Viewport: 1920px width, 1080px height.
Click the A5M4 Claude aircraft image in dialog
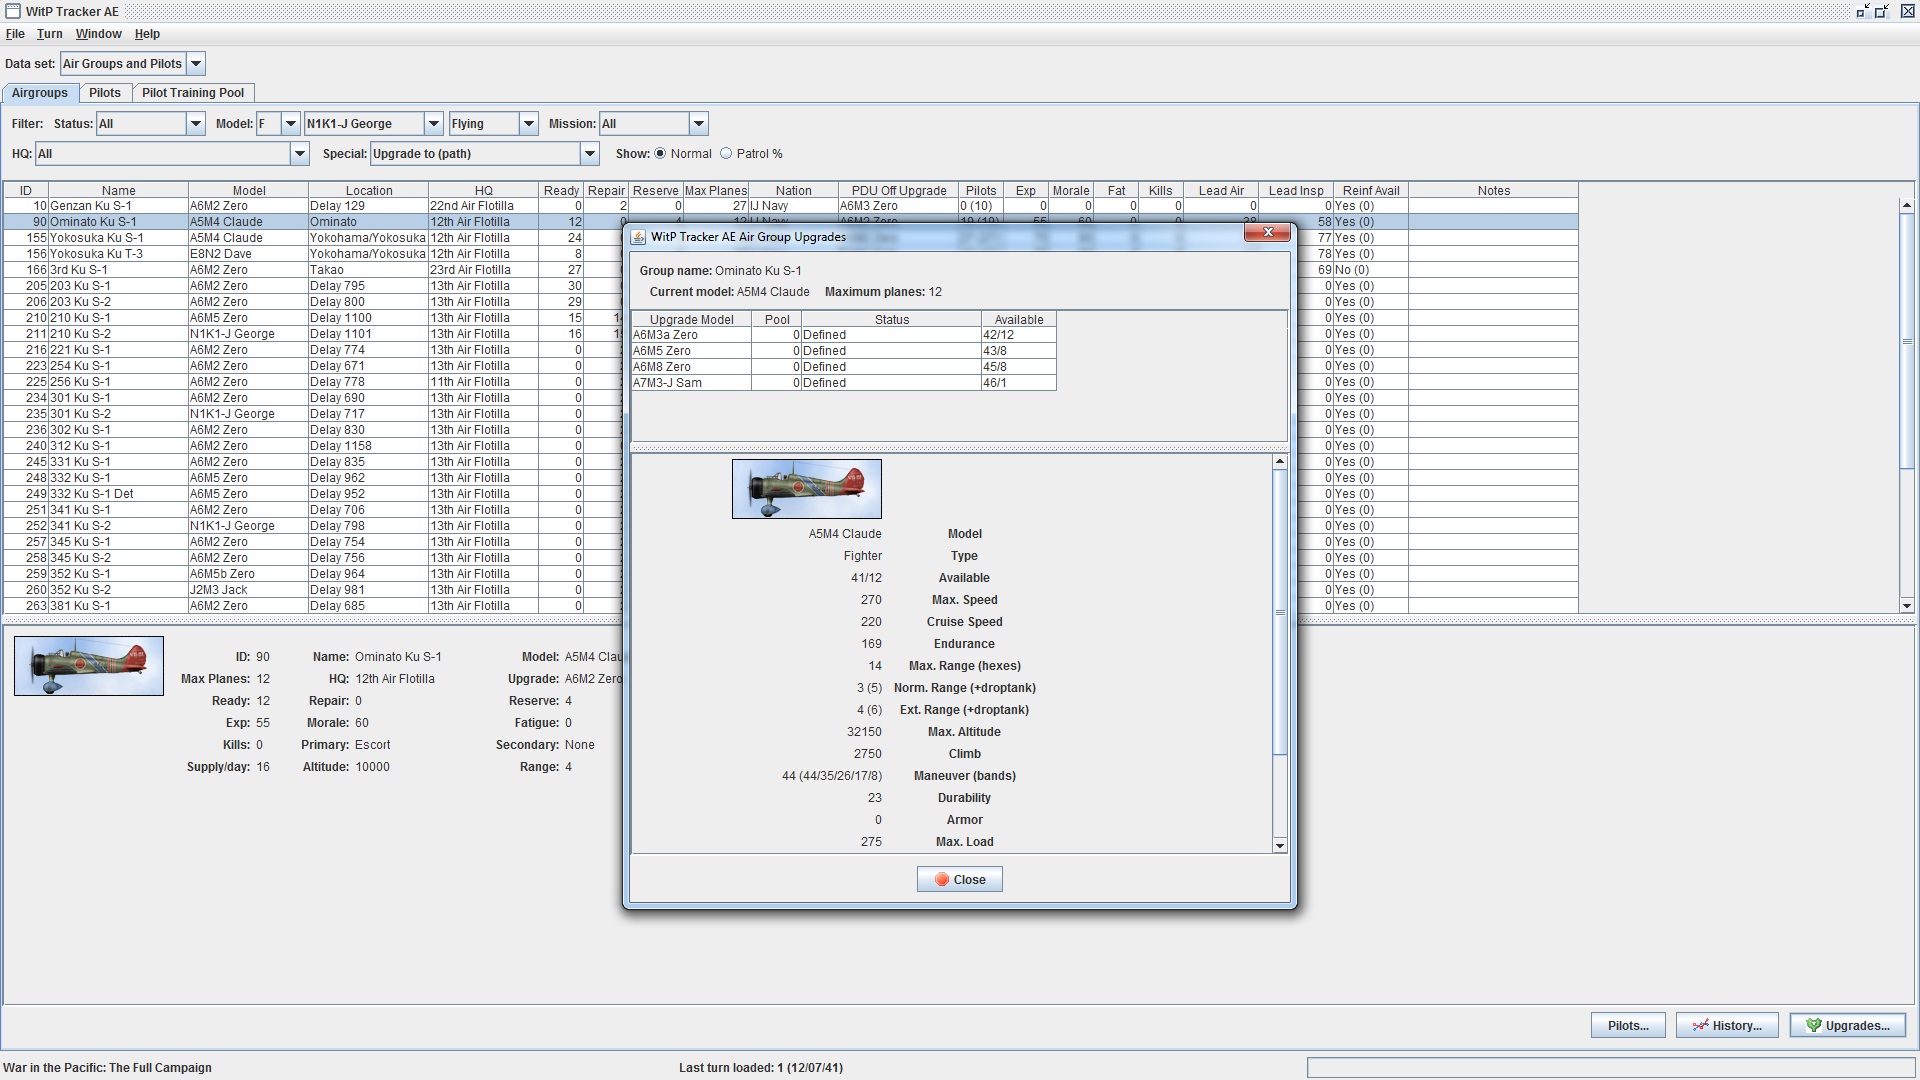click(806, 489)
